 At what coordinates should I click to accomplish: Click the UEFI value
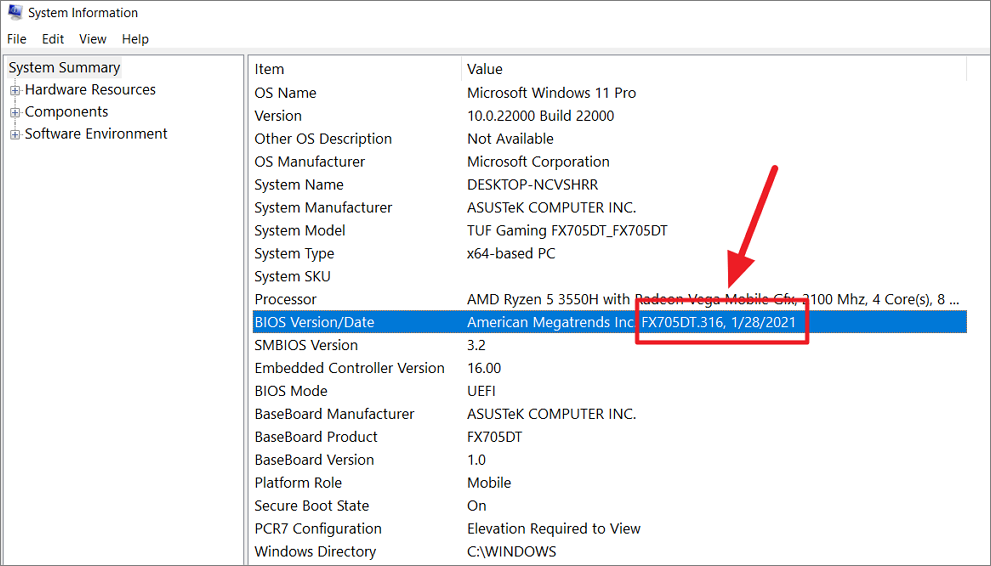point(482,391)
